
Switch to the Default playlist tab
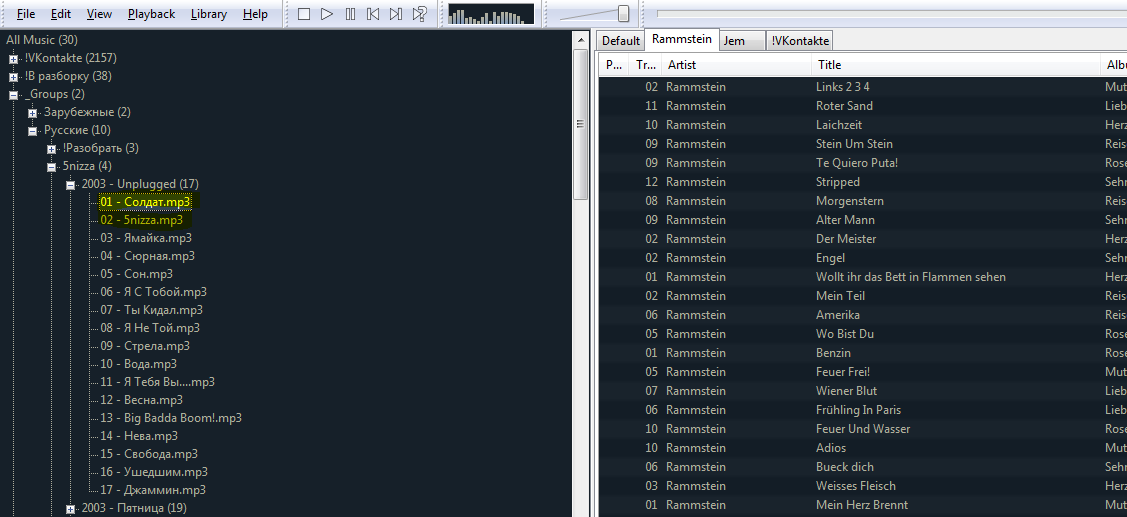[x=621, y=40]
